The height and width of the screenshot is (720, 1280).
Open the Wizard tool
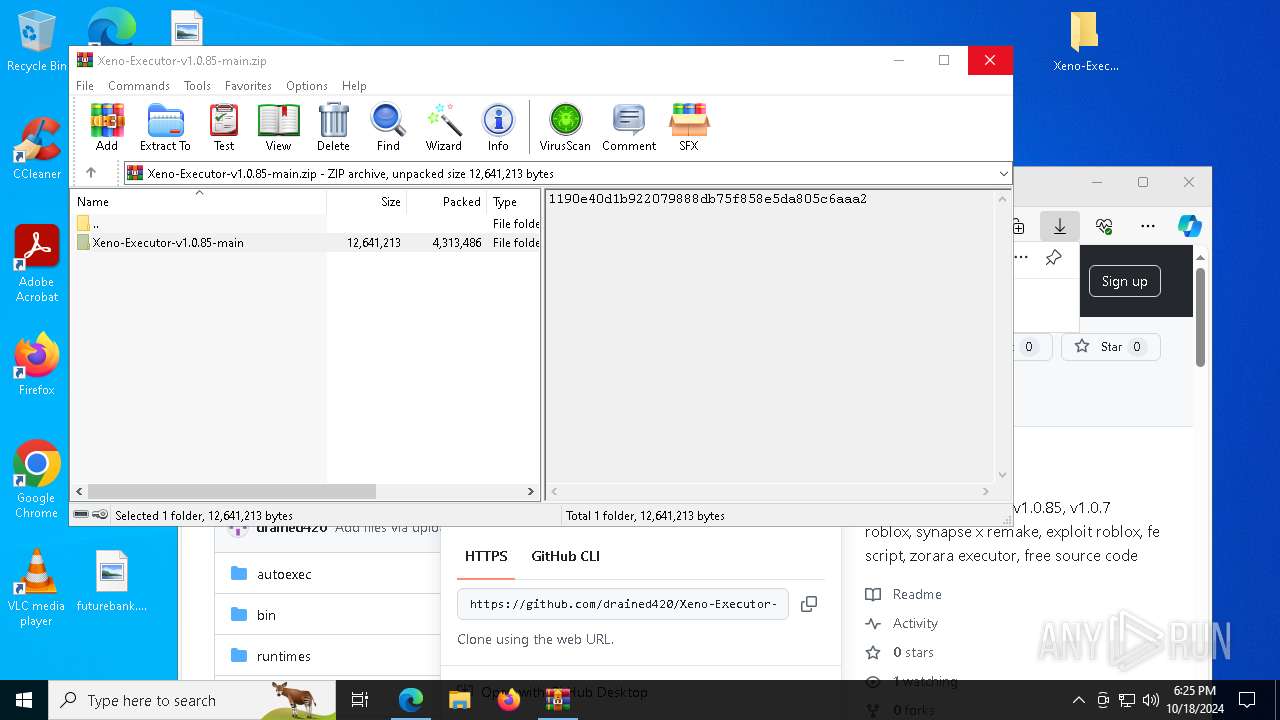click(443, 127)
